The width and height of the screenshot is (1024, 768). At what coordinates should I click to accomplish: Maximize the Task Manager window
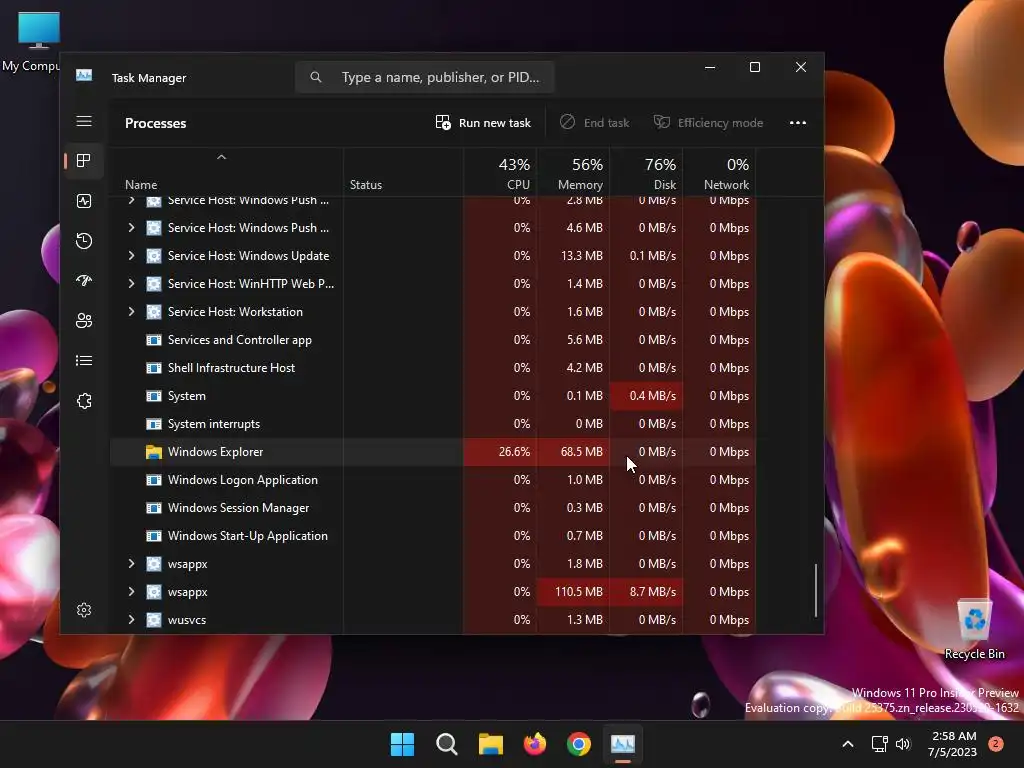755,67
